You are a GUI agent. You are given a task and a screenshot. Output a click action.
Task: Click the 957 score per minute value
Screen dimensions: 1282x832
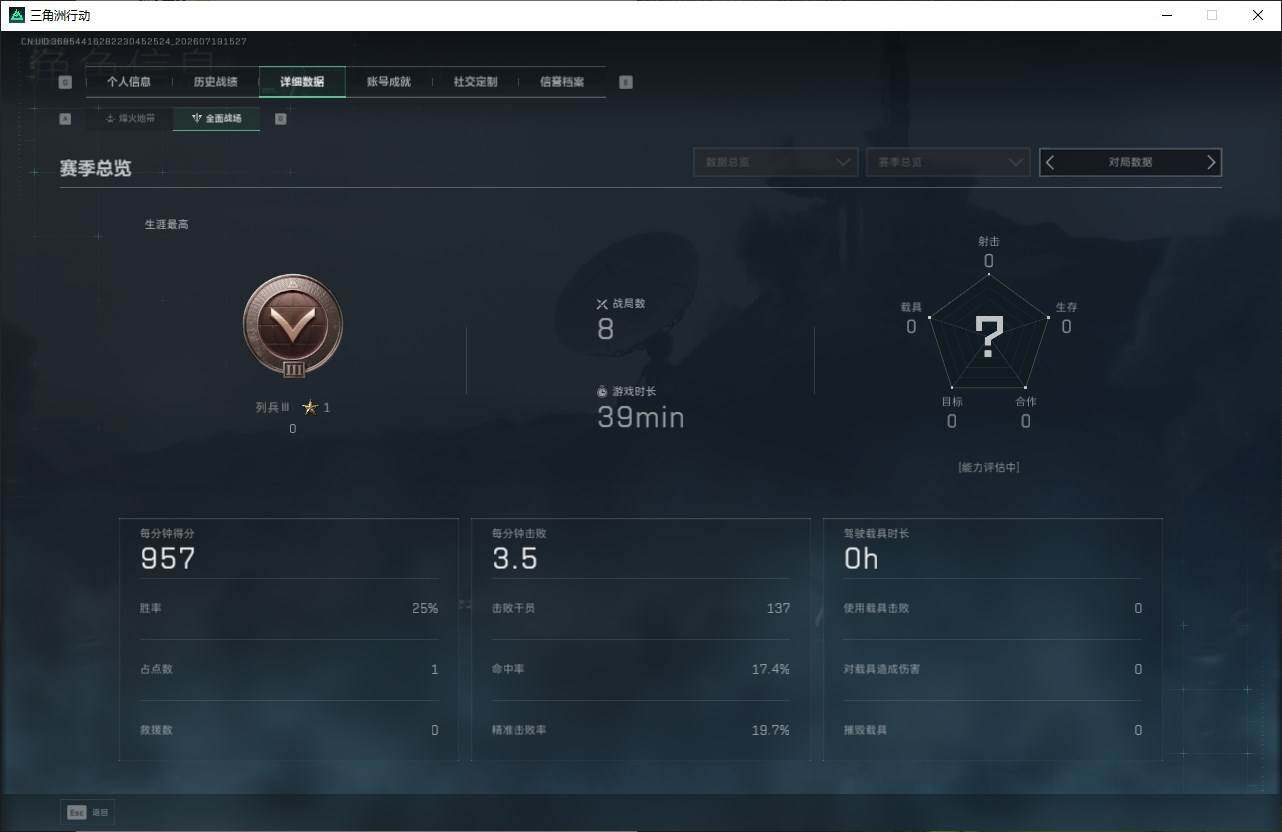pyautogui.click(x=168, y=559)
